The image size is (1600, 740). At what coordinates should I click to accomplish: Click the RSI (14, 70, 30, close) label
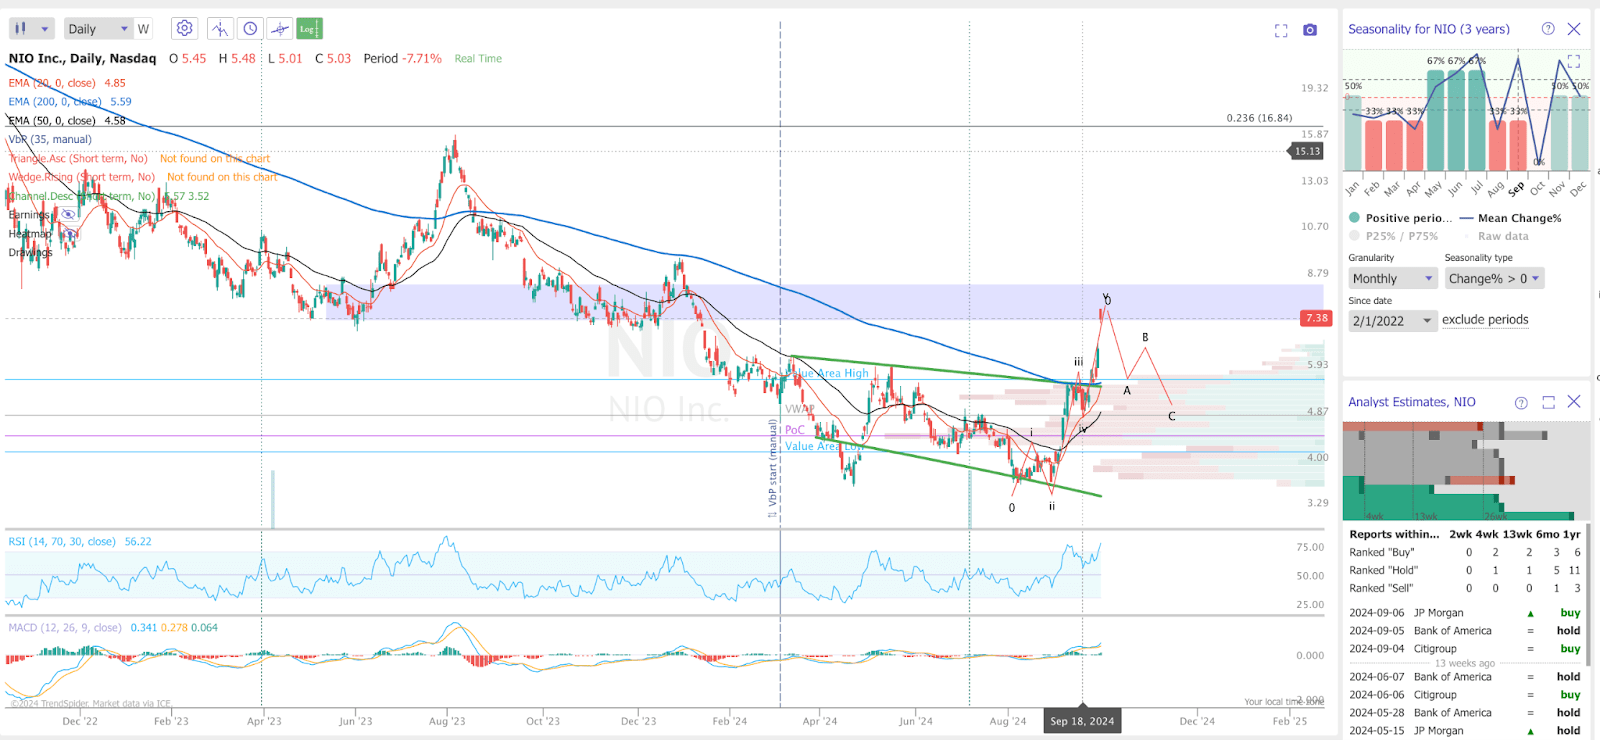tap(62, 542)
